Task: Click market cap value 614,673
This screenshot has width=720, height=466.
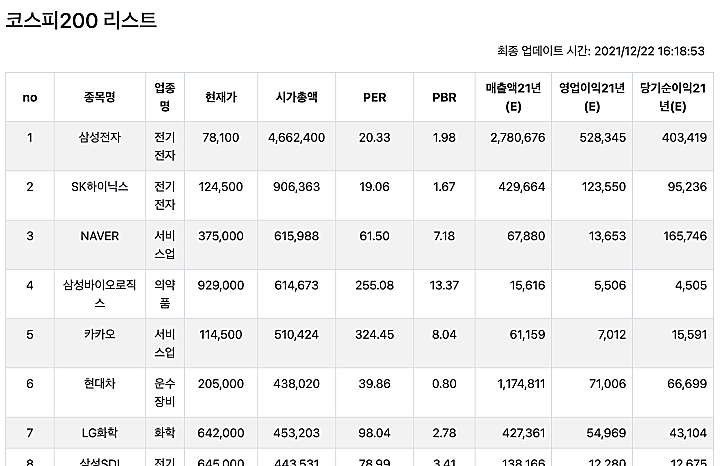Action: pos(297,285)
